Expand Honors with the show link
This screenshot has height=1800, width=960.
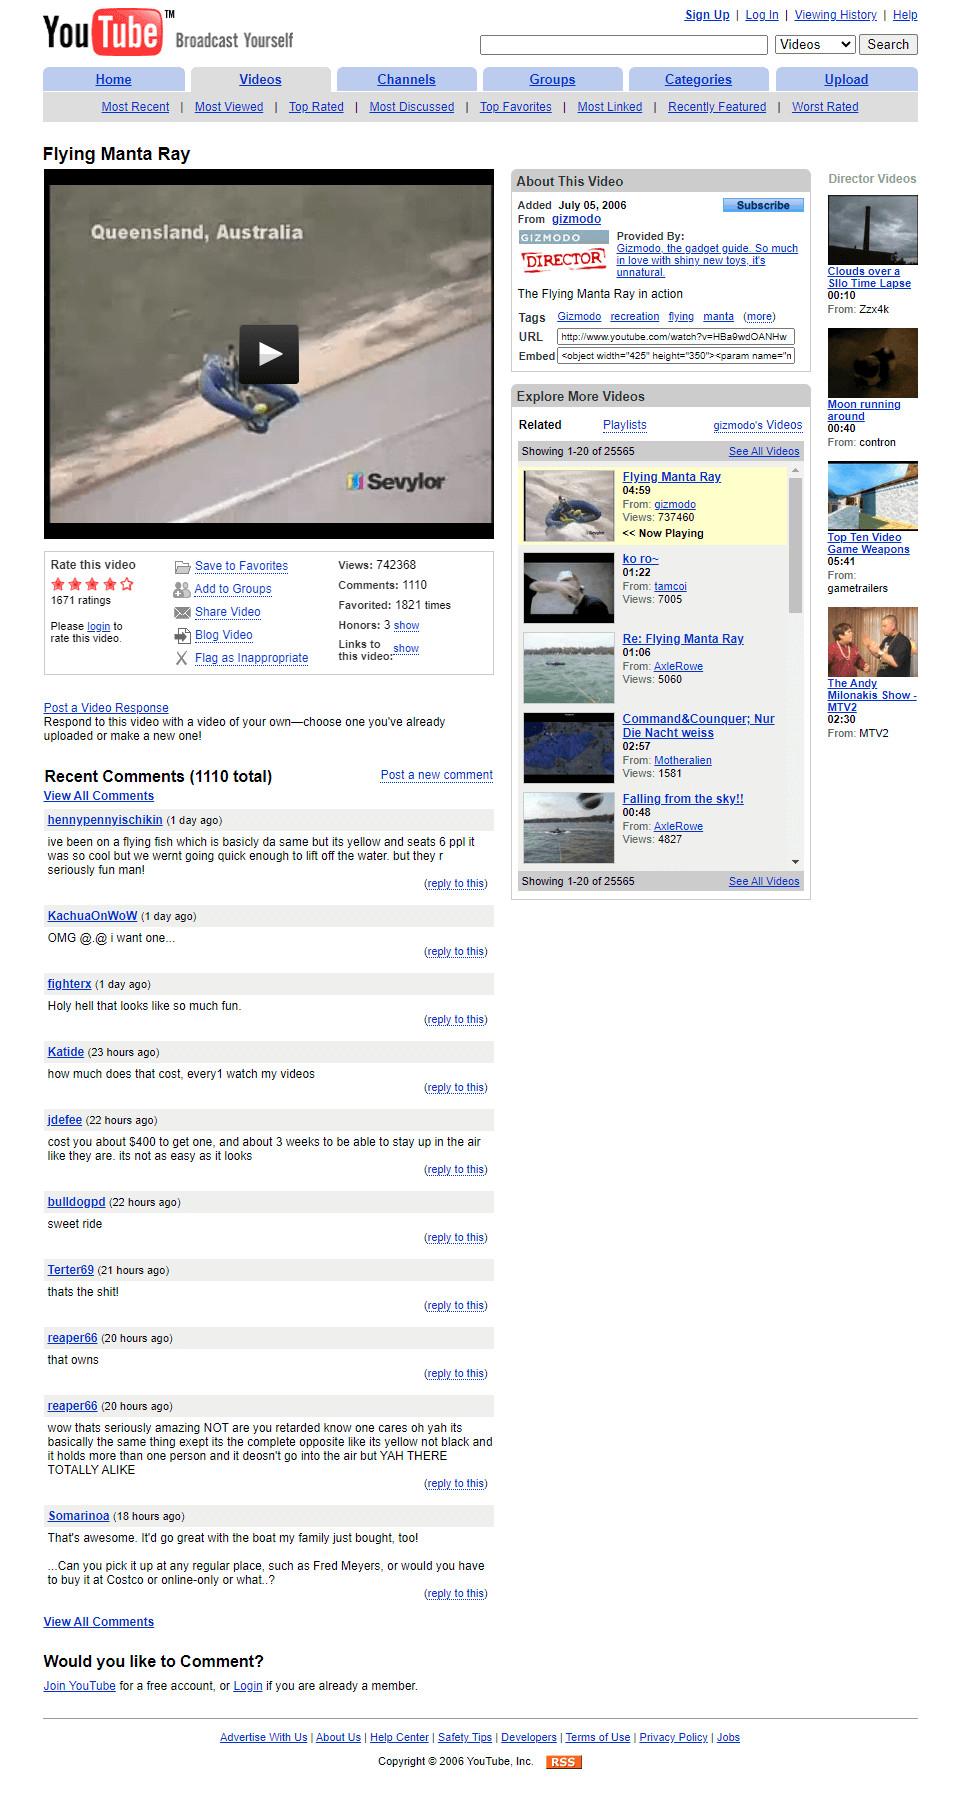(x=406, y=625)
